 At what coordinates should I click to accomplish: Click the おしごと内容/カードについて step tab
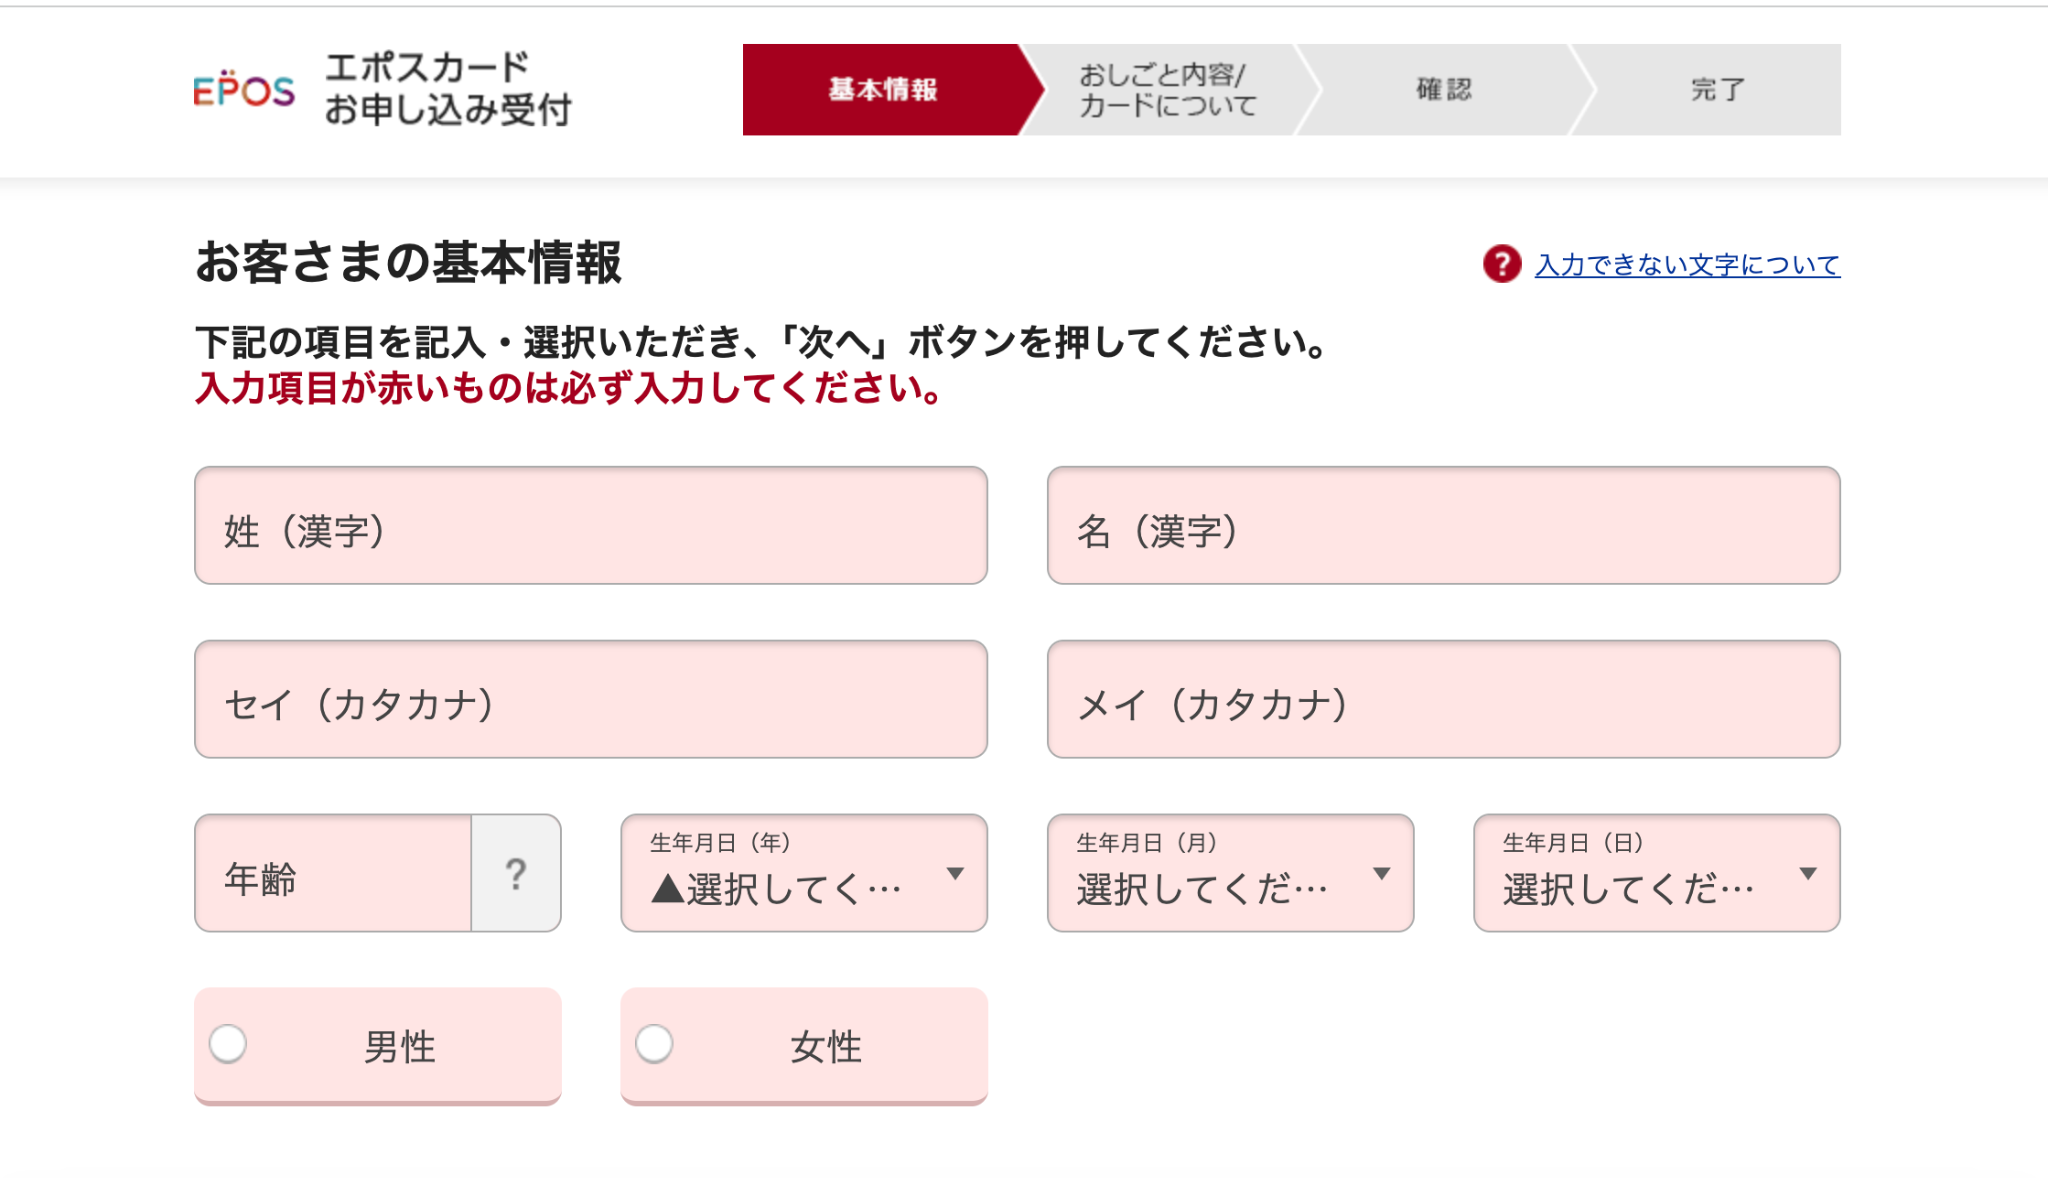click(1167, 90)
